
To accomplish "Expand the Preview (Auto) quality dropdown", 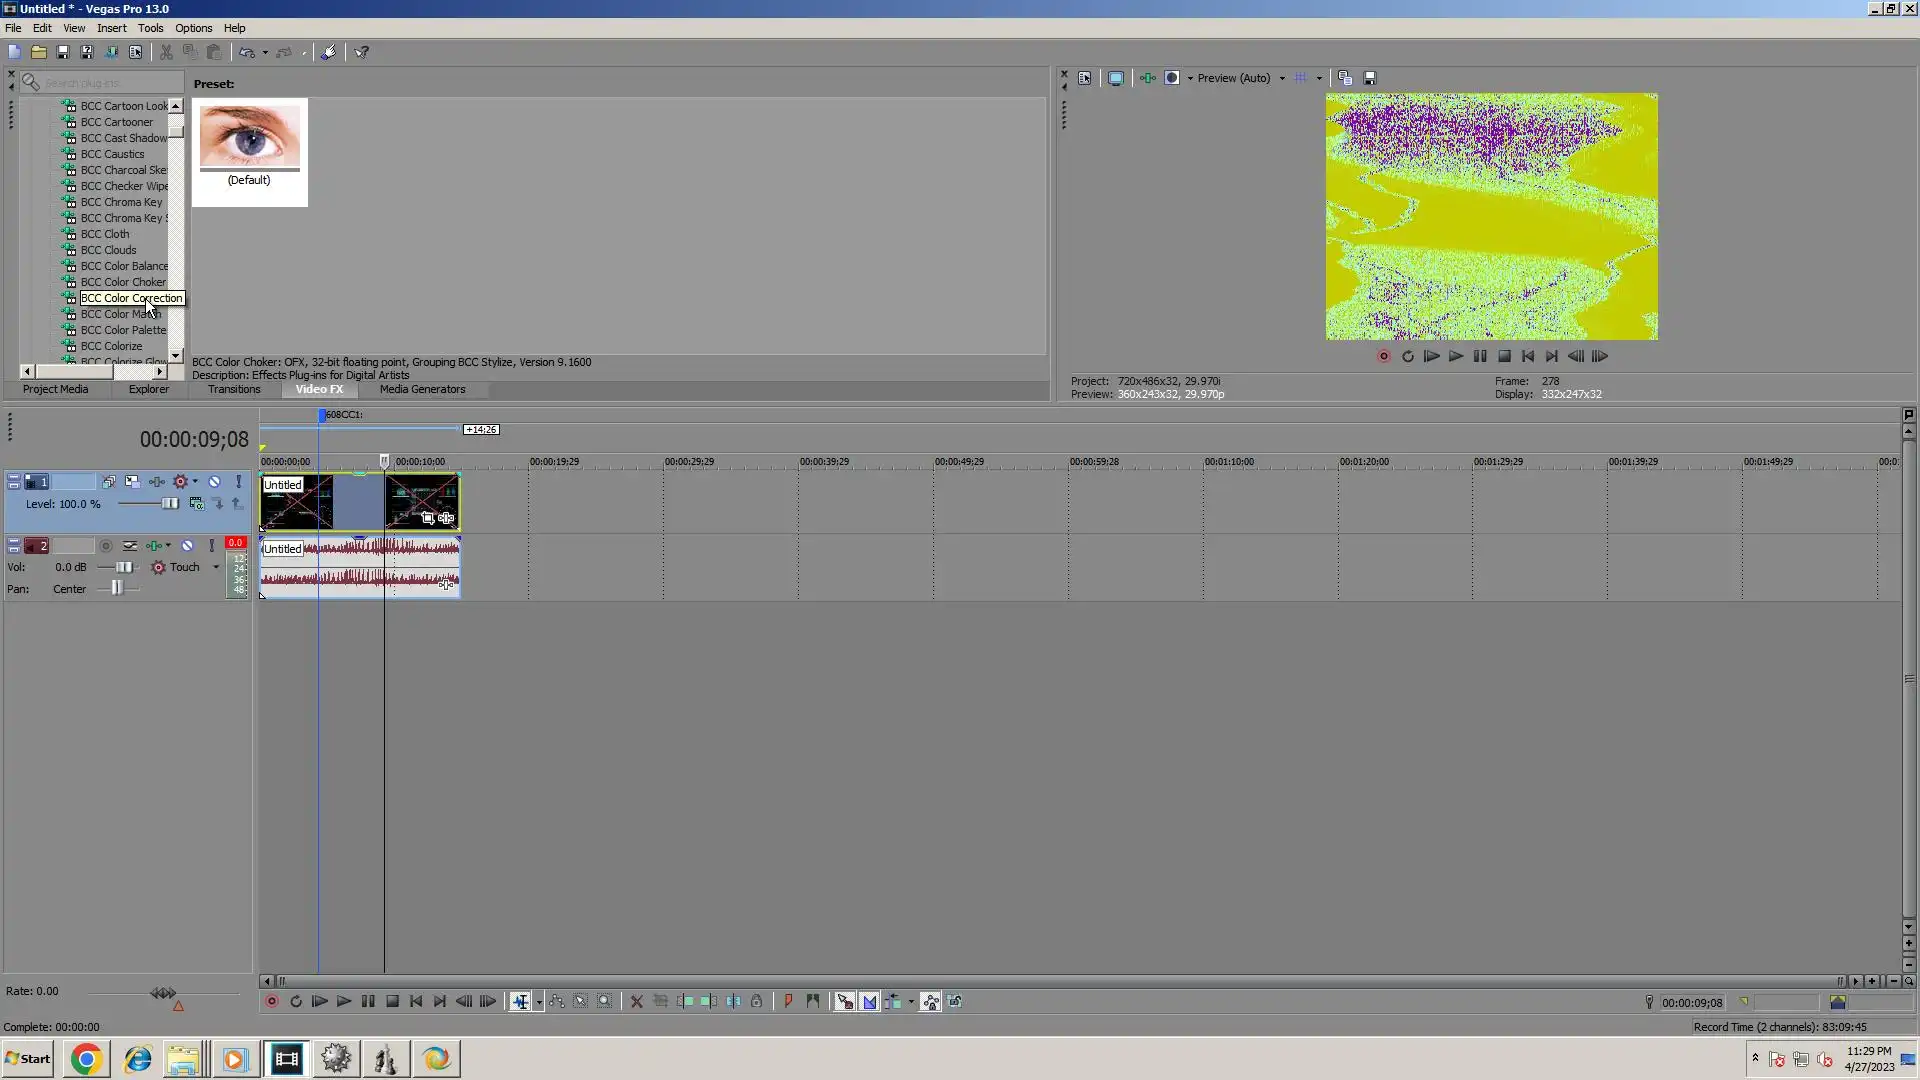I will click(x=1282, y=78).
